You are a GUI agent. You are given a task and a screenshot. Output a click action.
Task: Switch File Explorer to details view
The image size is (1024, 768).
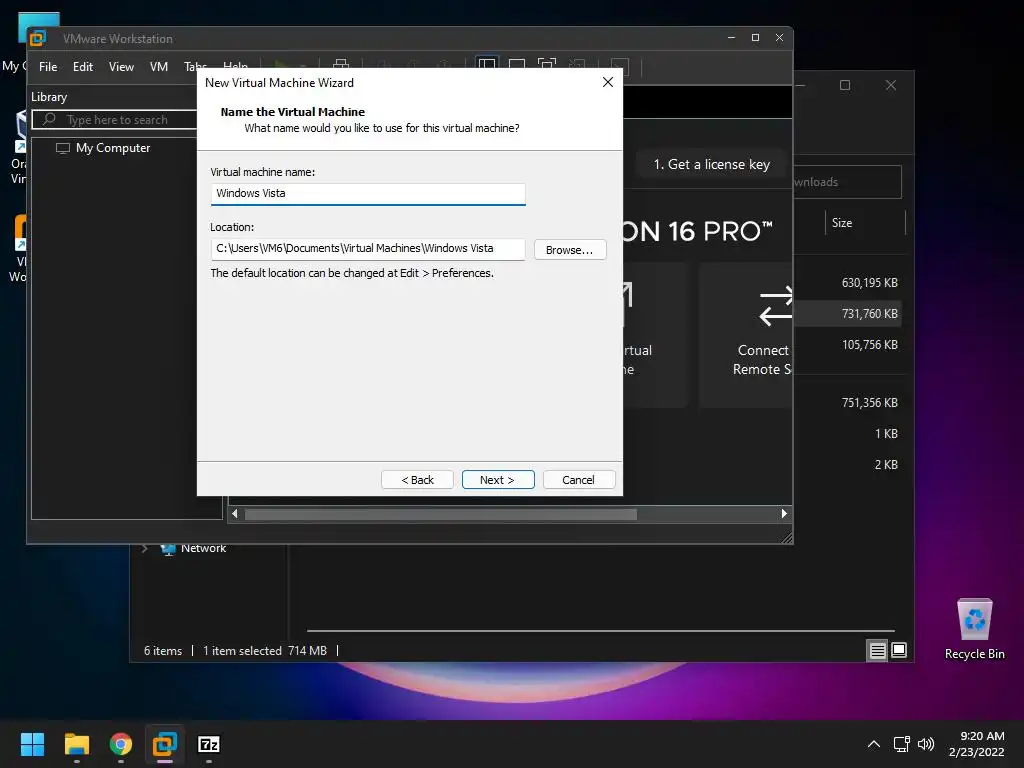tap(877, 650)
